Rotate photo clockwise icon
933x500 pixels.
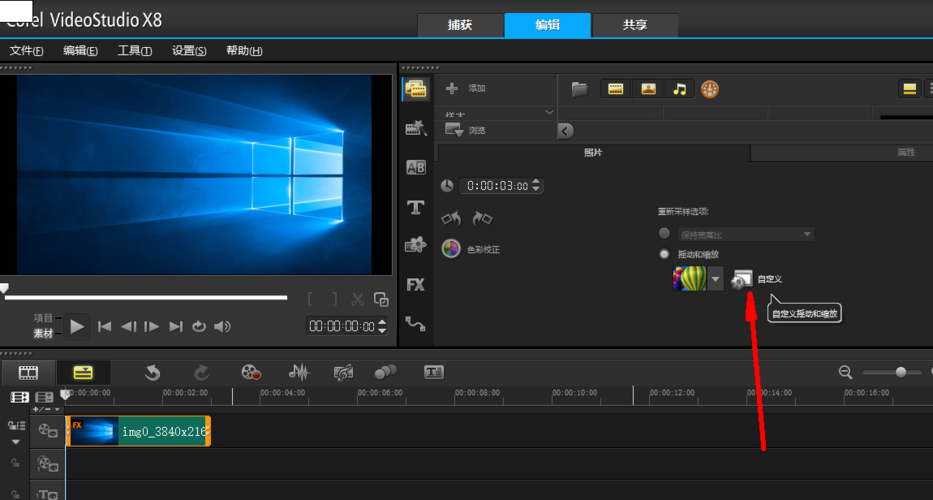[x=482, y=218]
